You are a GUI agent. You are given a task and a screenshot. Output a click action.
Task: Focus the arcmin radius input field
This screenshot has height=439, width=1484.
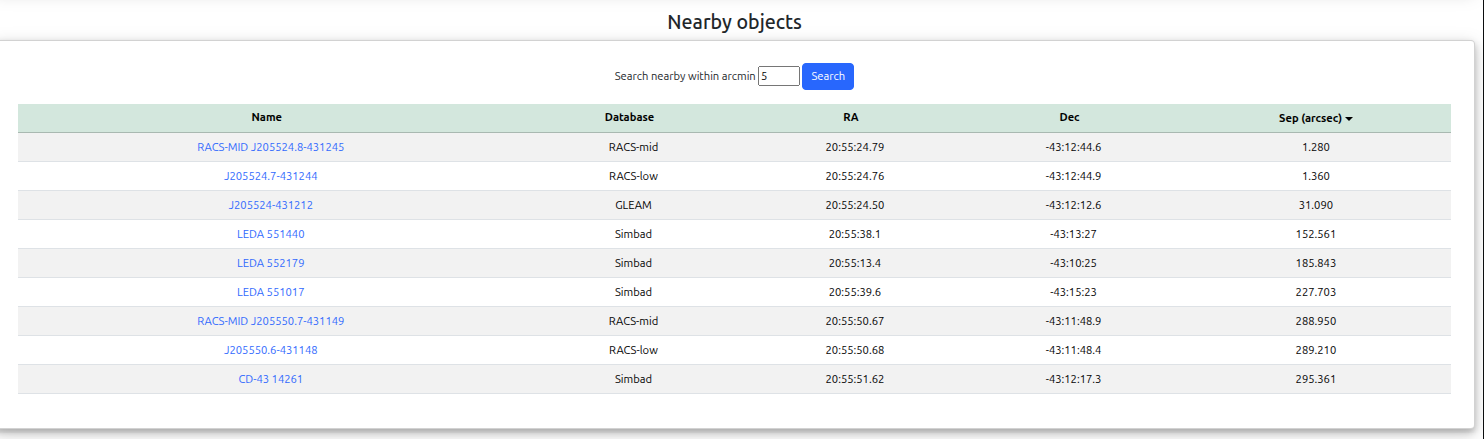pyautogui.click(x=779, y=76)
